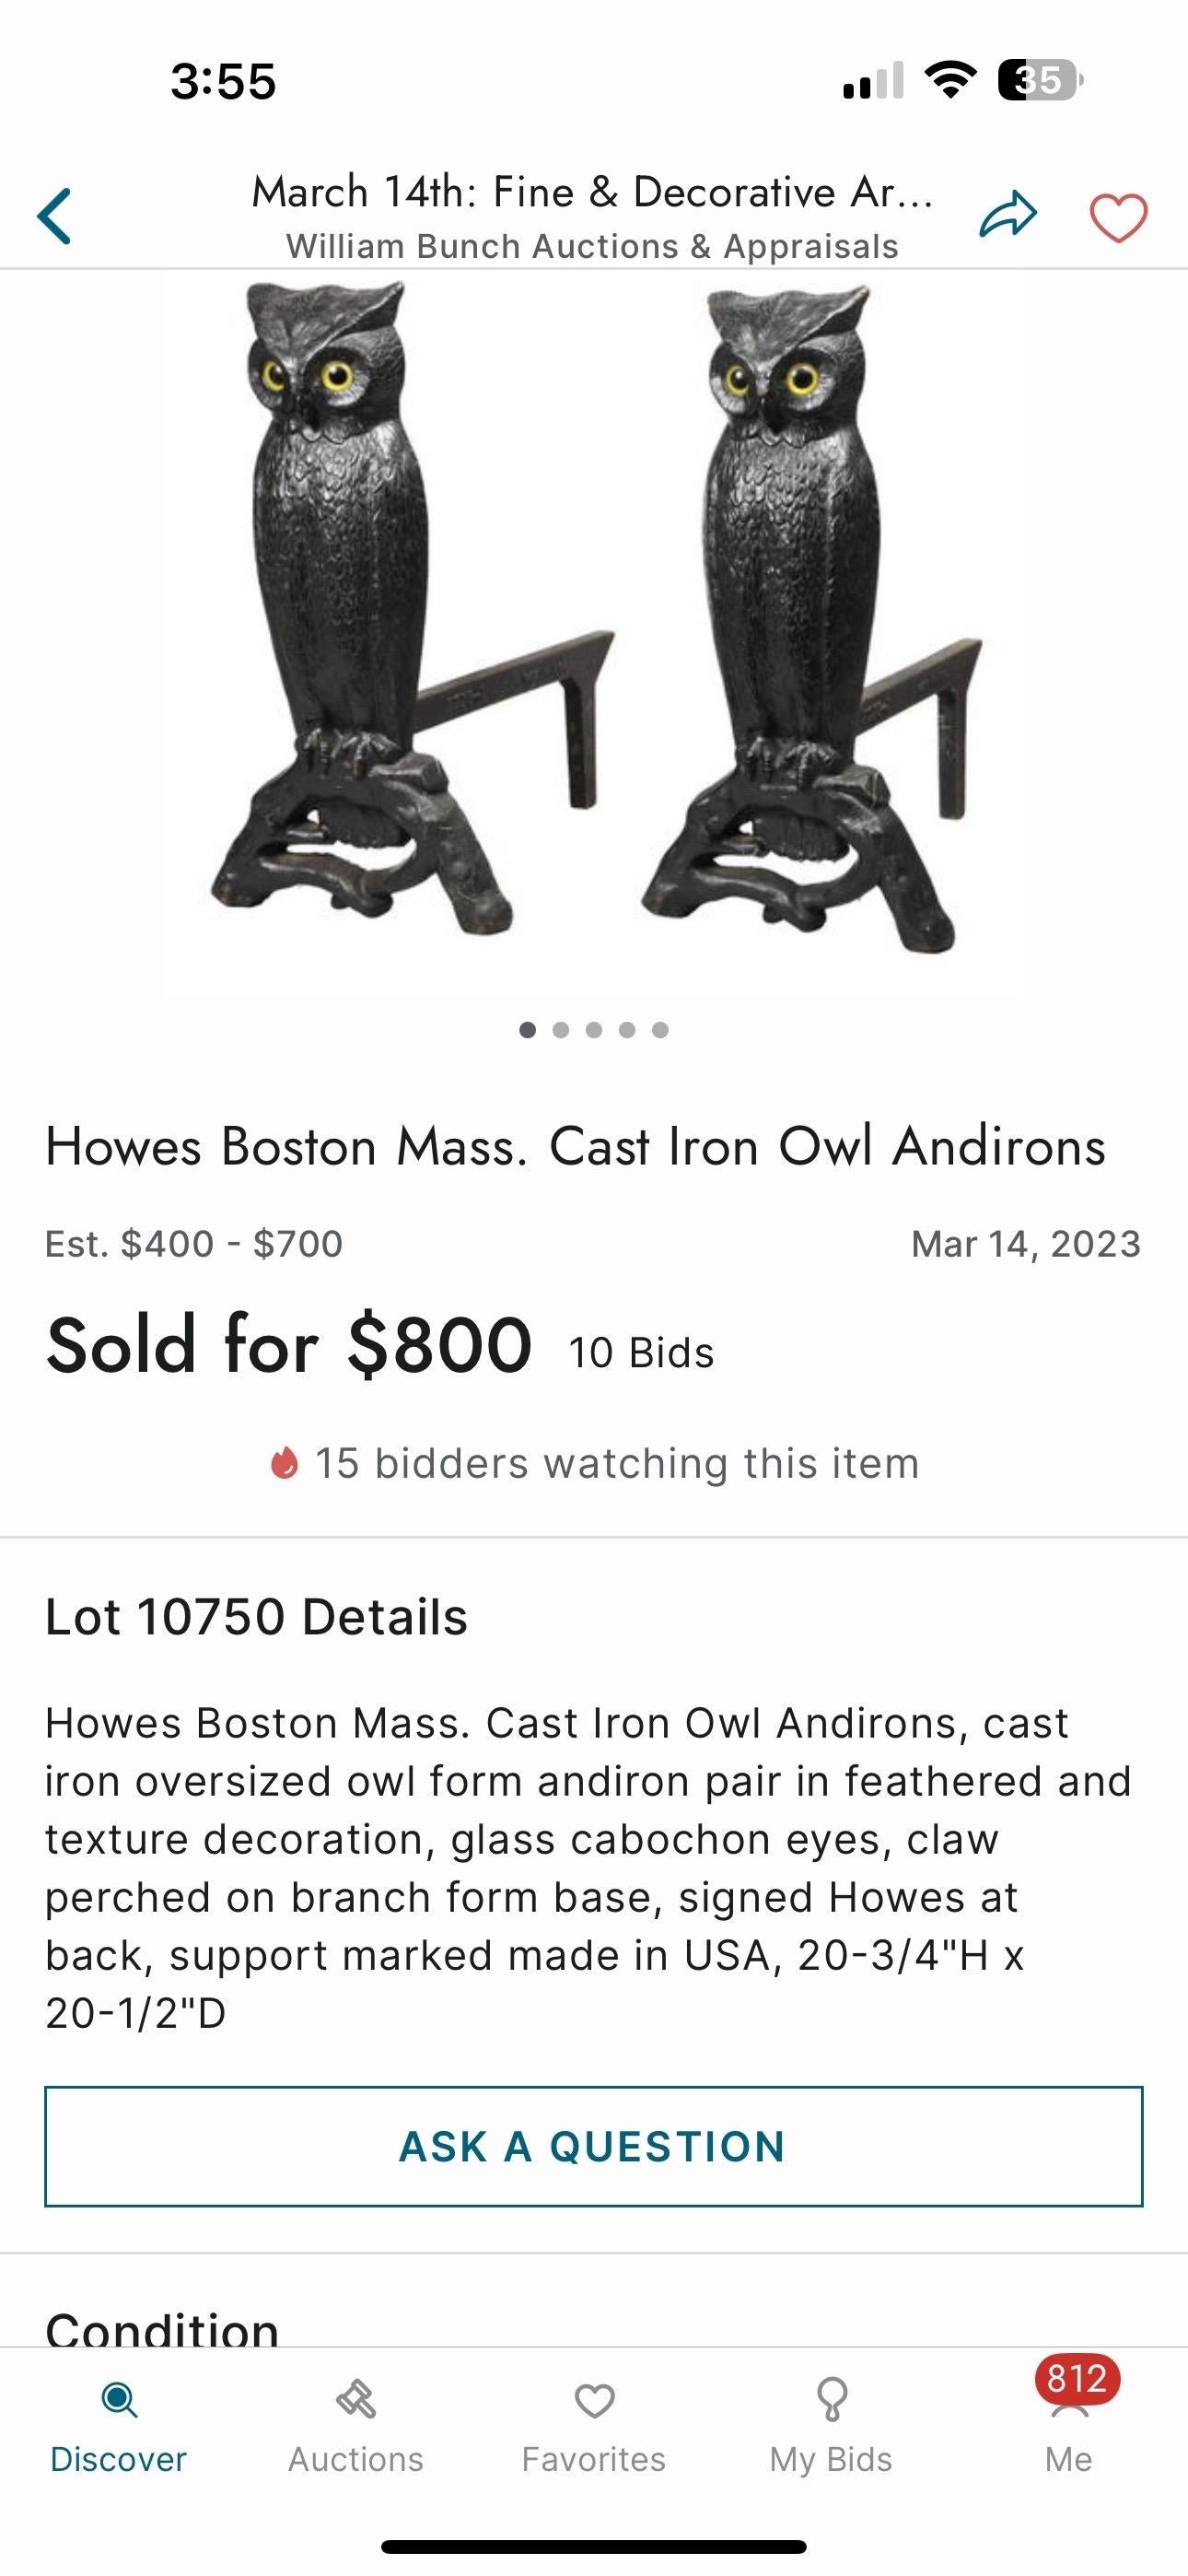The image size is (1188, 2576).
Task: Select the first image carousel dot
Action: pyautogui.click(x=528, y=1030)
